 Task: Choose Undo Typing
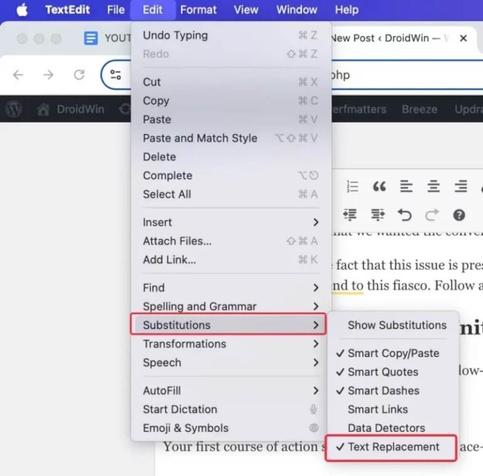click(231, 35)
